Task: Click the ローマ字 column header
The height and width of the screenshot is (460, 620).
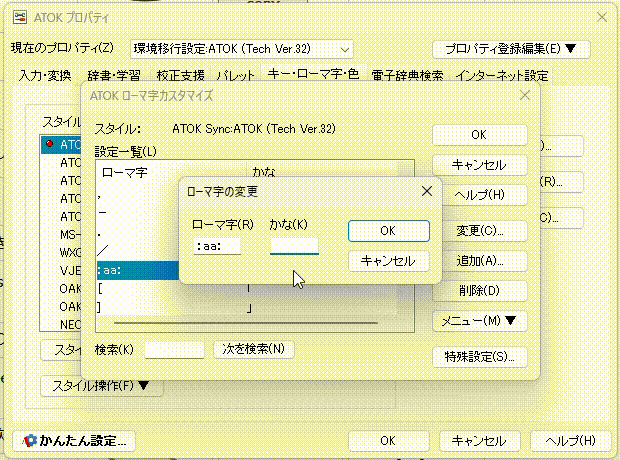Action: click(171, 172)
